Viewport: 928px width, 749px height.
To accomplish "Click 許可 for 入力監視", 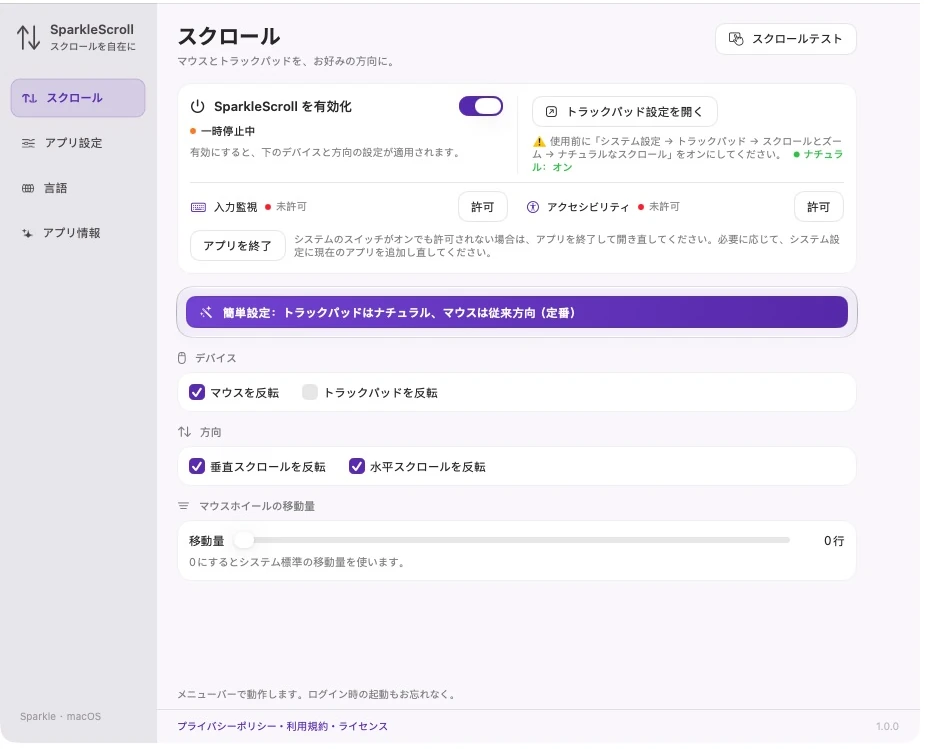I will tap(483, 207).
